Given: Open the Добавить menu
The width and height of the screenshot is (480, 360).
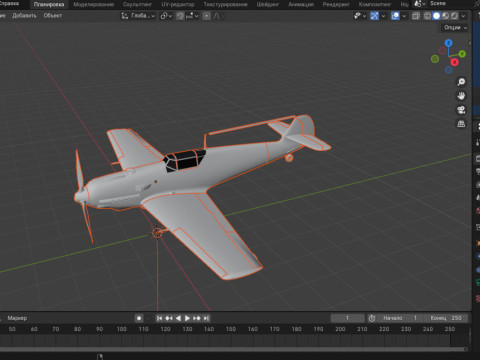Looking at the screenshot, I should (x=24, y=16).
